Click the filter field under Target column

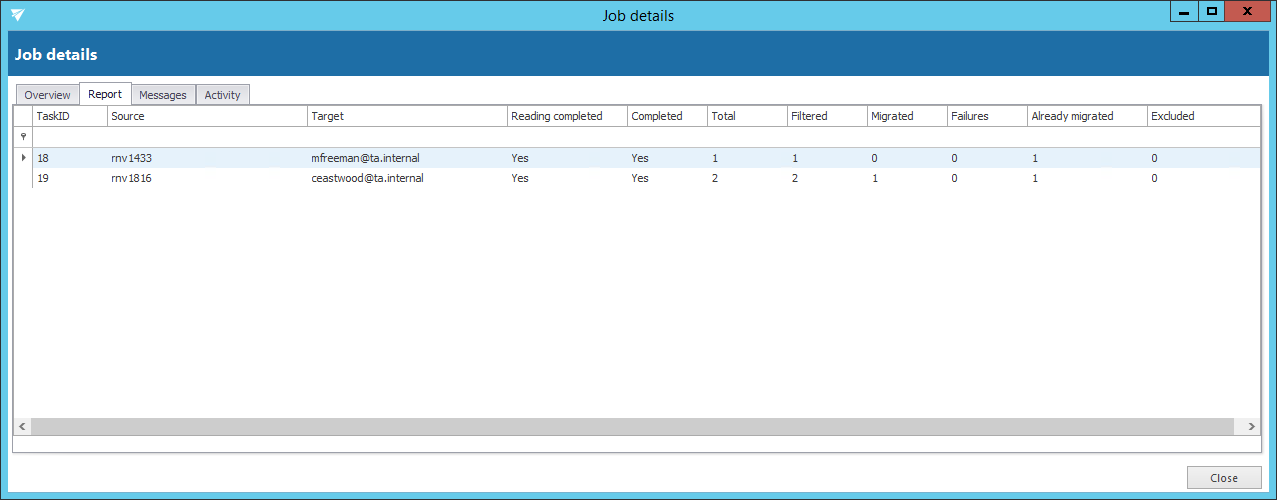point(407,137)
